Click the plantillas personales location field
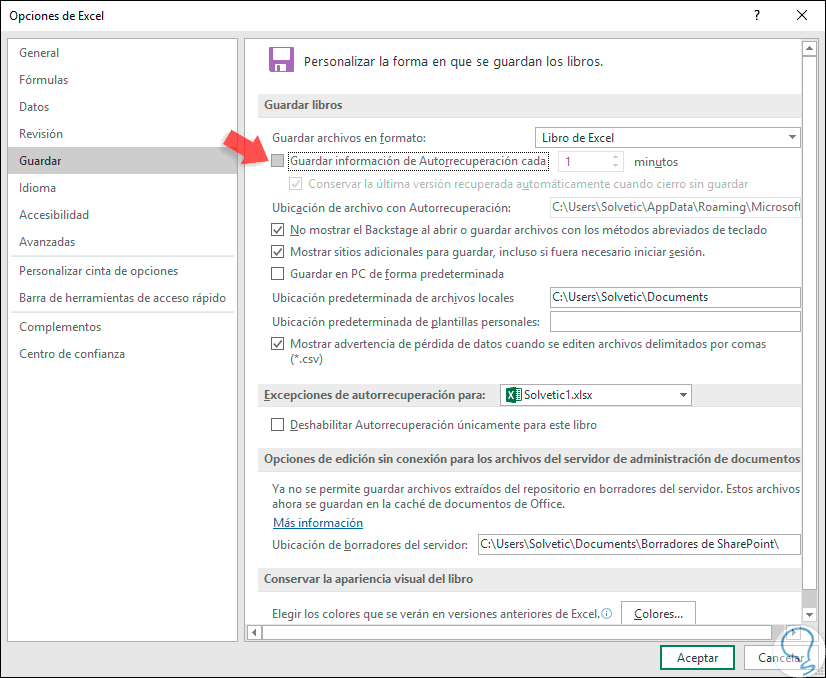The height and width of the screenshot is (678, 826). [x=675, y=321]
